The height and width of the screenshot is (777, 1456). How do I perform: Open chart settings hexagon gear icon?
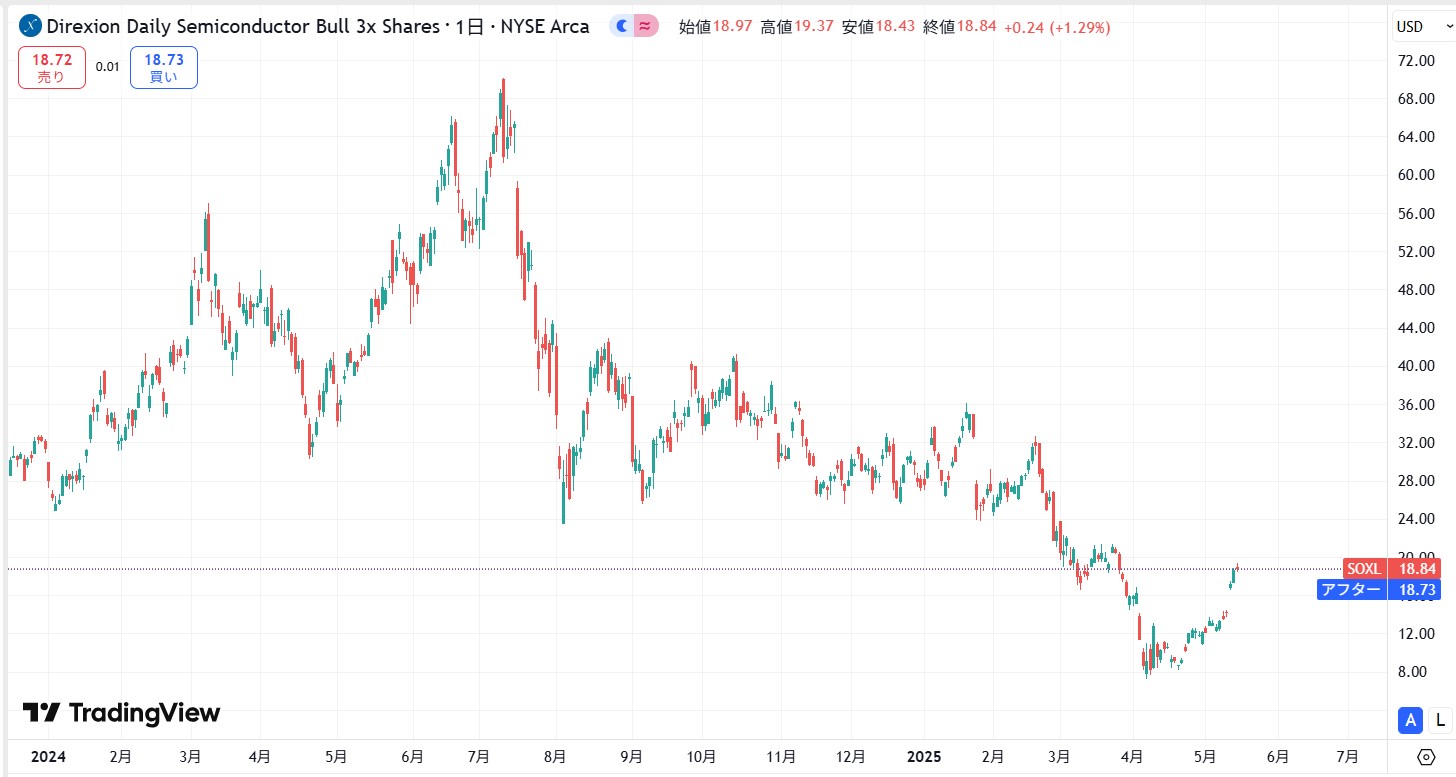click(1425, 756)
